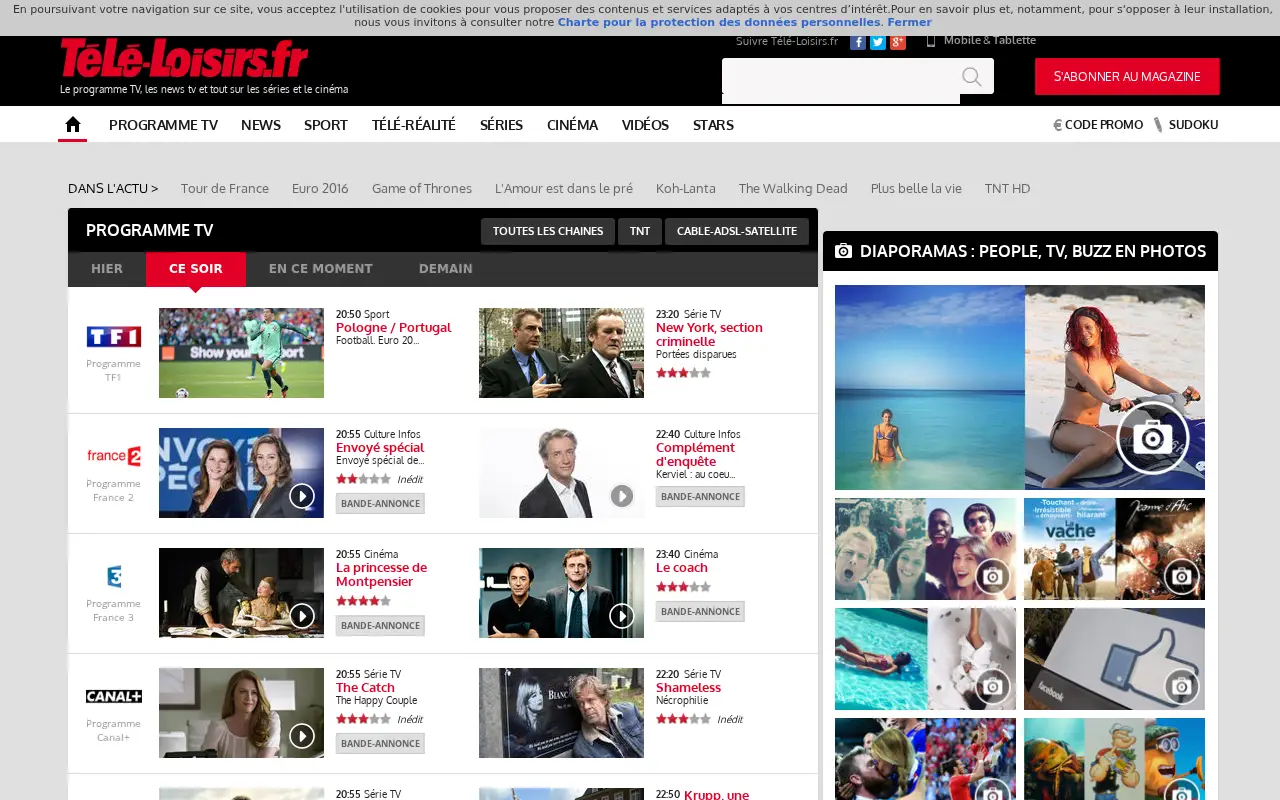Open the Télé-Réalité menu item
Image resolution: width=1280 pixels, height=800 pixels.
click(414, 125)
